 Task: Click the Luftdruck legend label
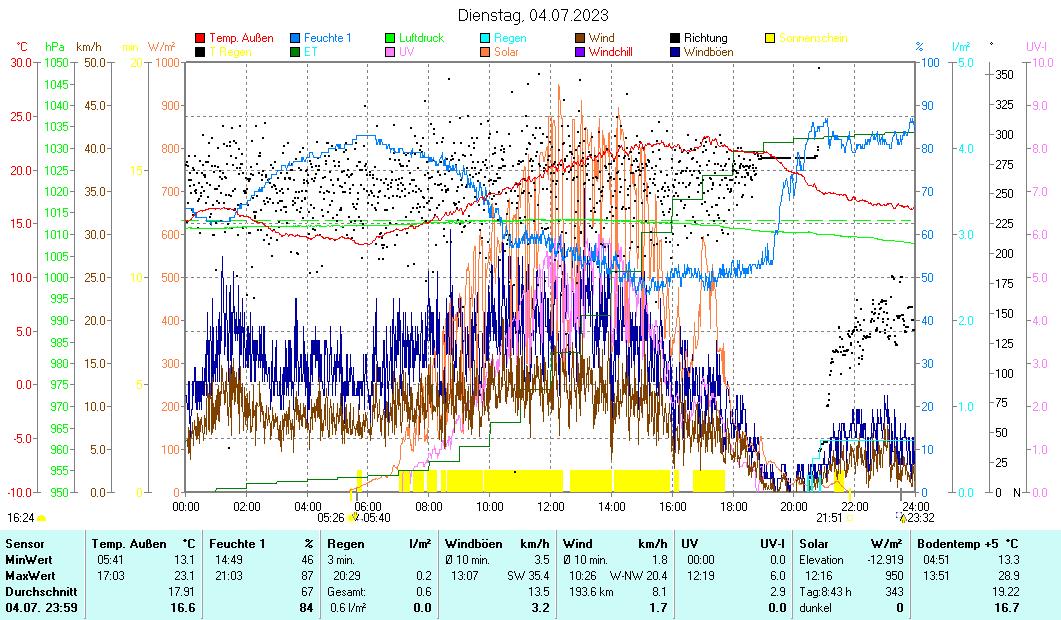[x=422, y=39]
